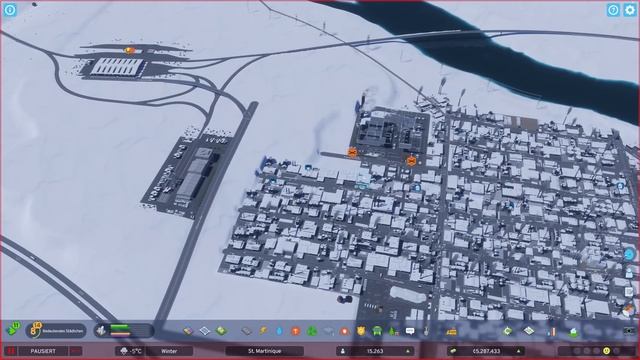Open the citizen happiness smiley indicator
The height and width of the screenshot is (360, 640).
point(607,351)
